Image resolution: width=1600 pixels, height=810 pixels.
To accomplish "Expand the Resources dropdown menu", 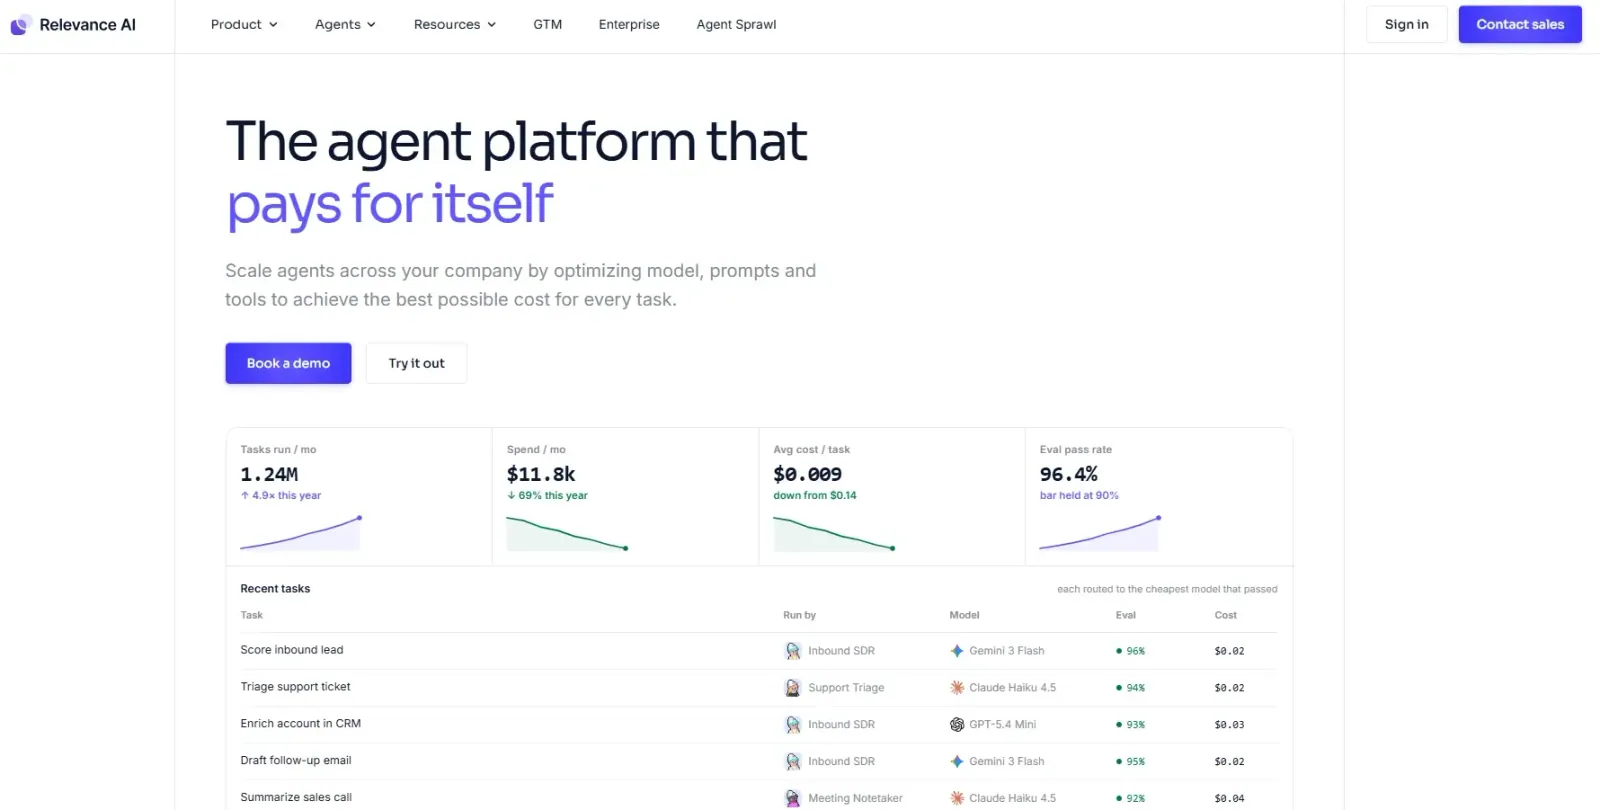I will point(455,25).
